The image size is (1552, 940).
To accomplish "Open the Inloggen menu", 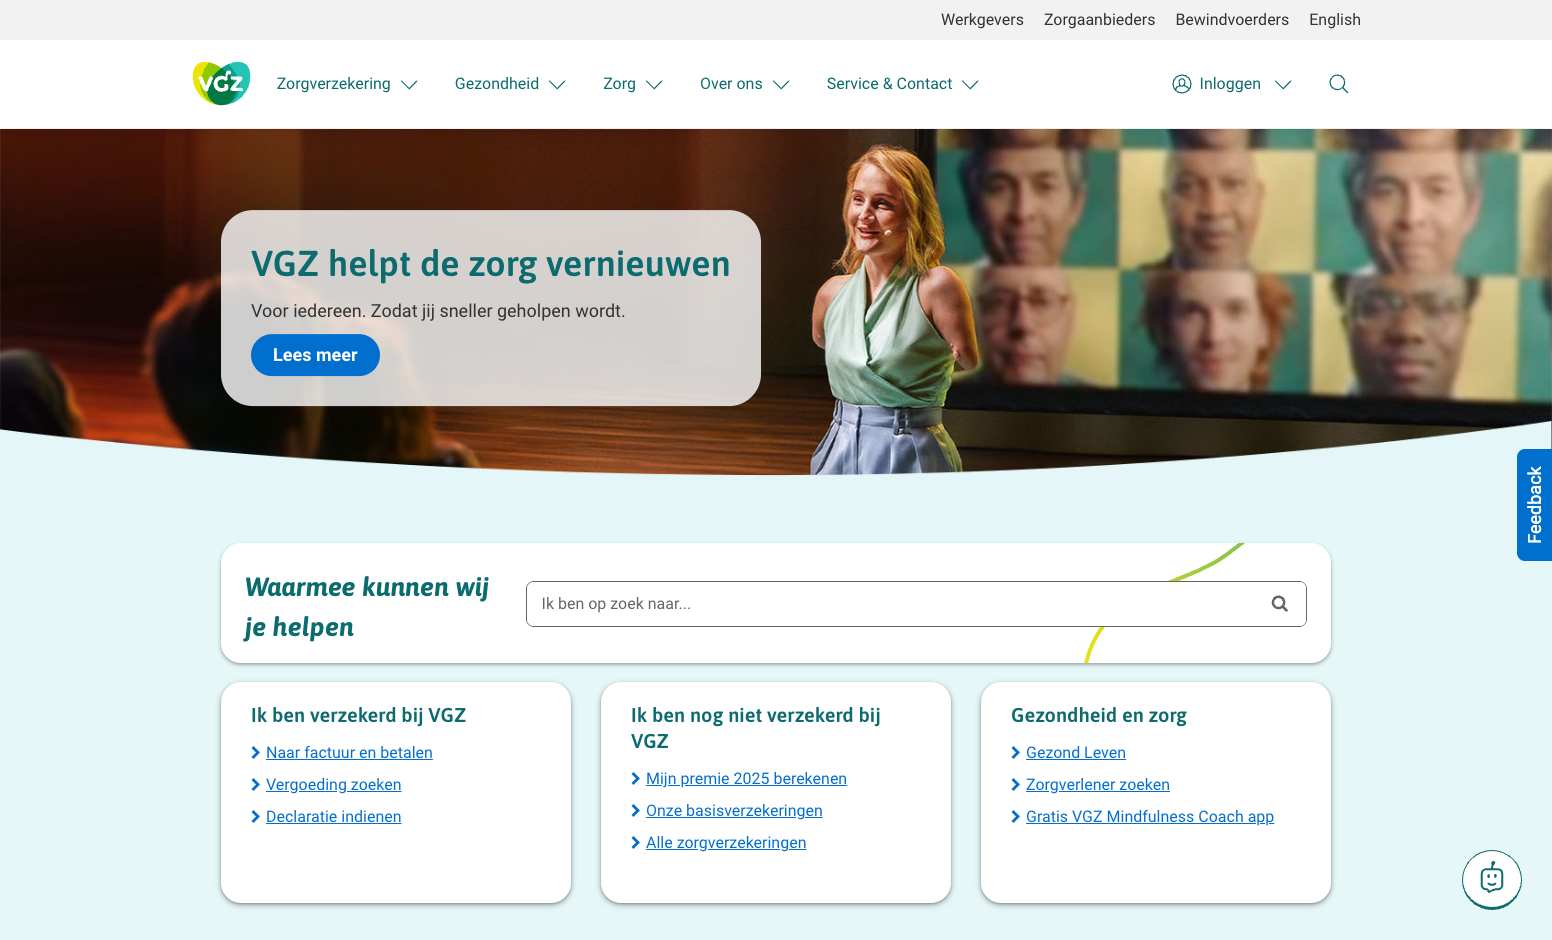I will [x=1230, y=84].
